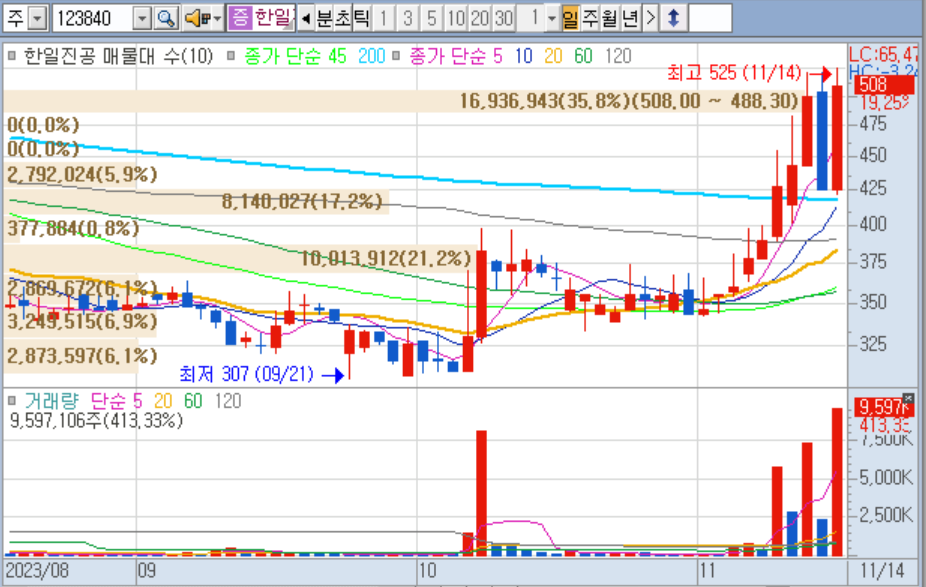Toggle the 종가 단순 5 10 indicator square
Image resolution: width=926 pixels, height=587 pixels.
click(396, 56)
